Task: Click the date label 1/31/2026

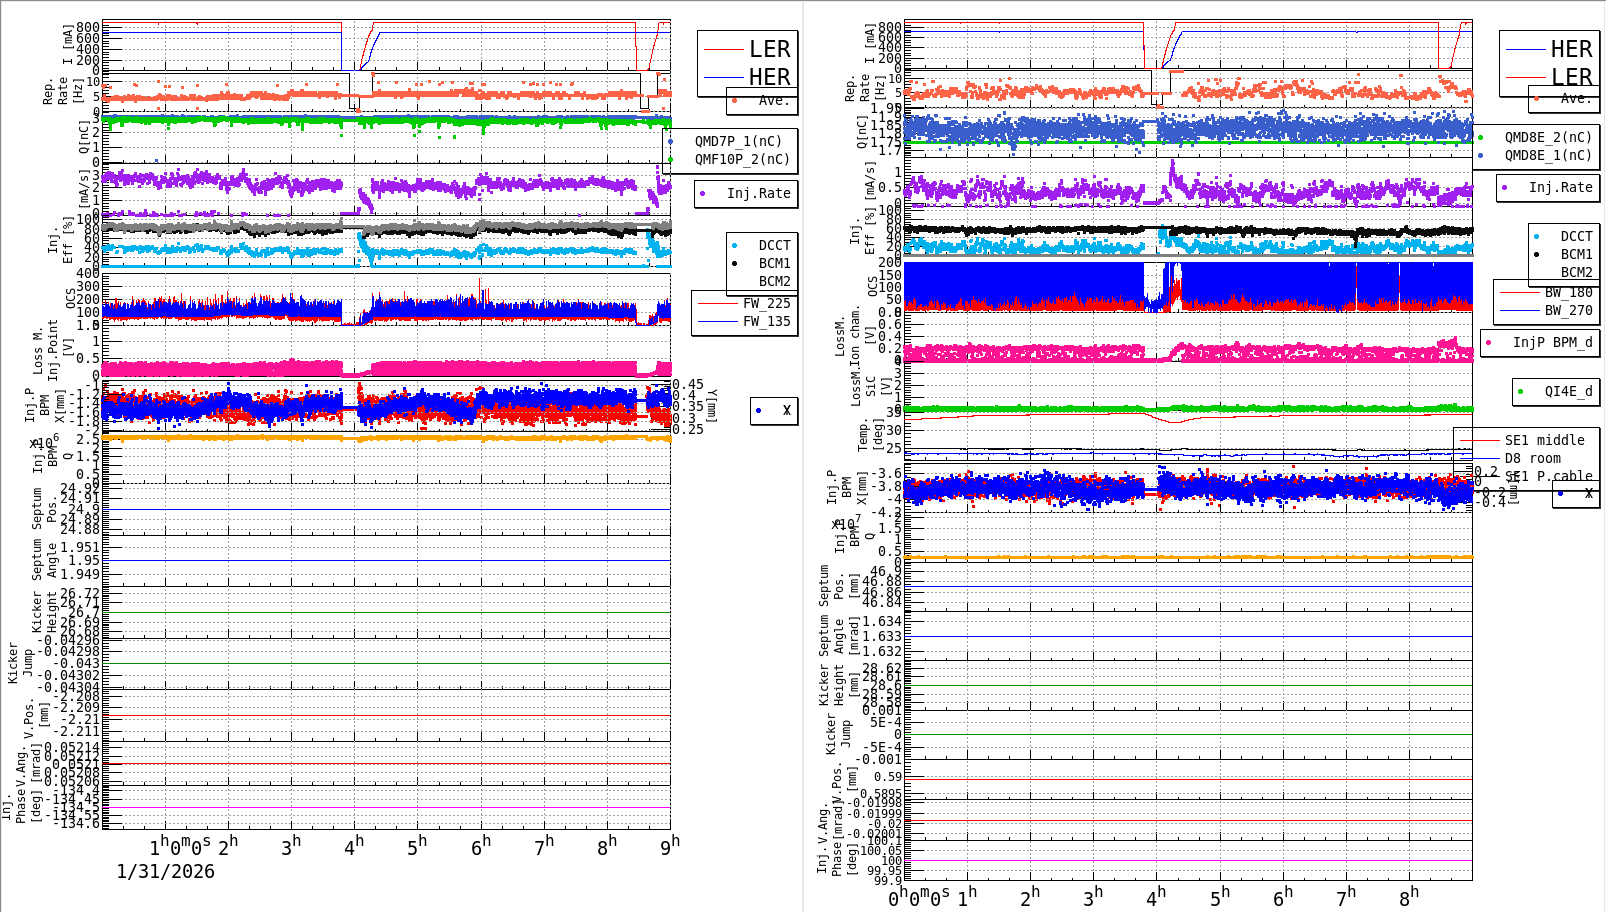Action: tap(165, 872)
